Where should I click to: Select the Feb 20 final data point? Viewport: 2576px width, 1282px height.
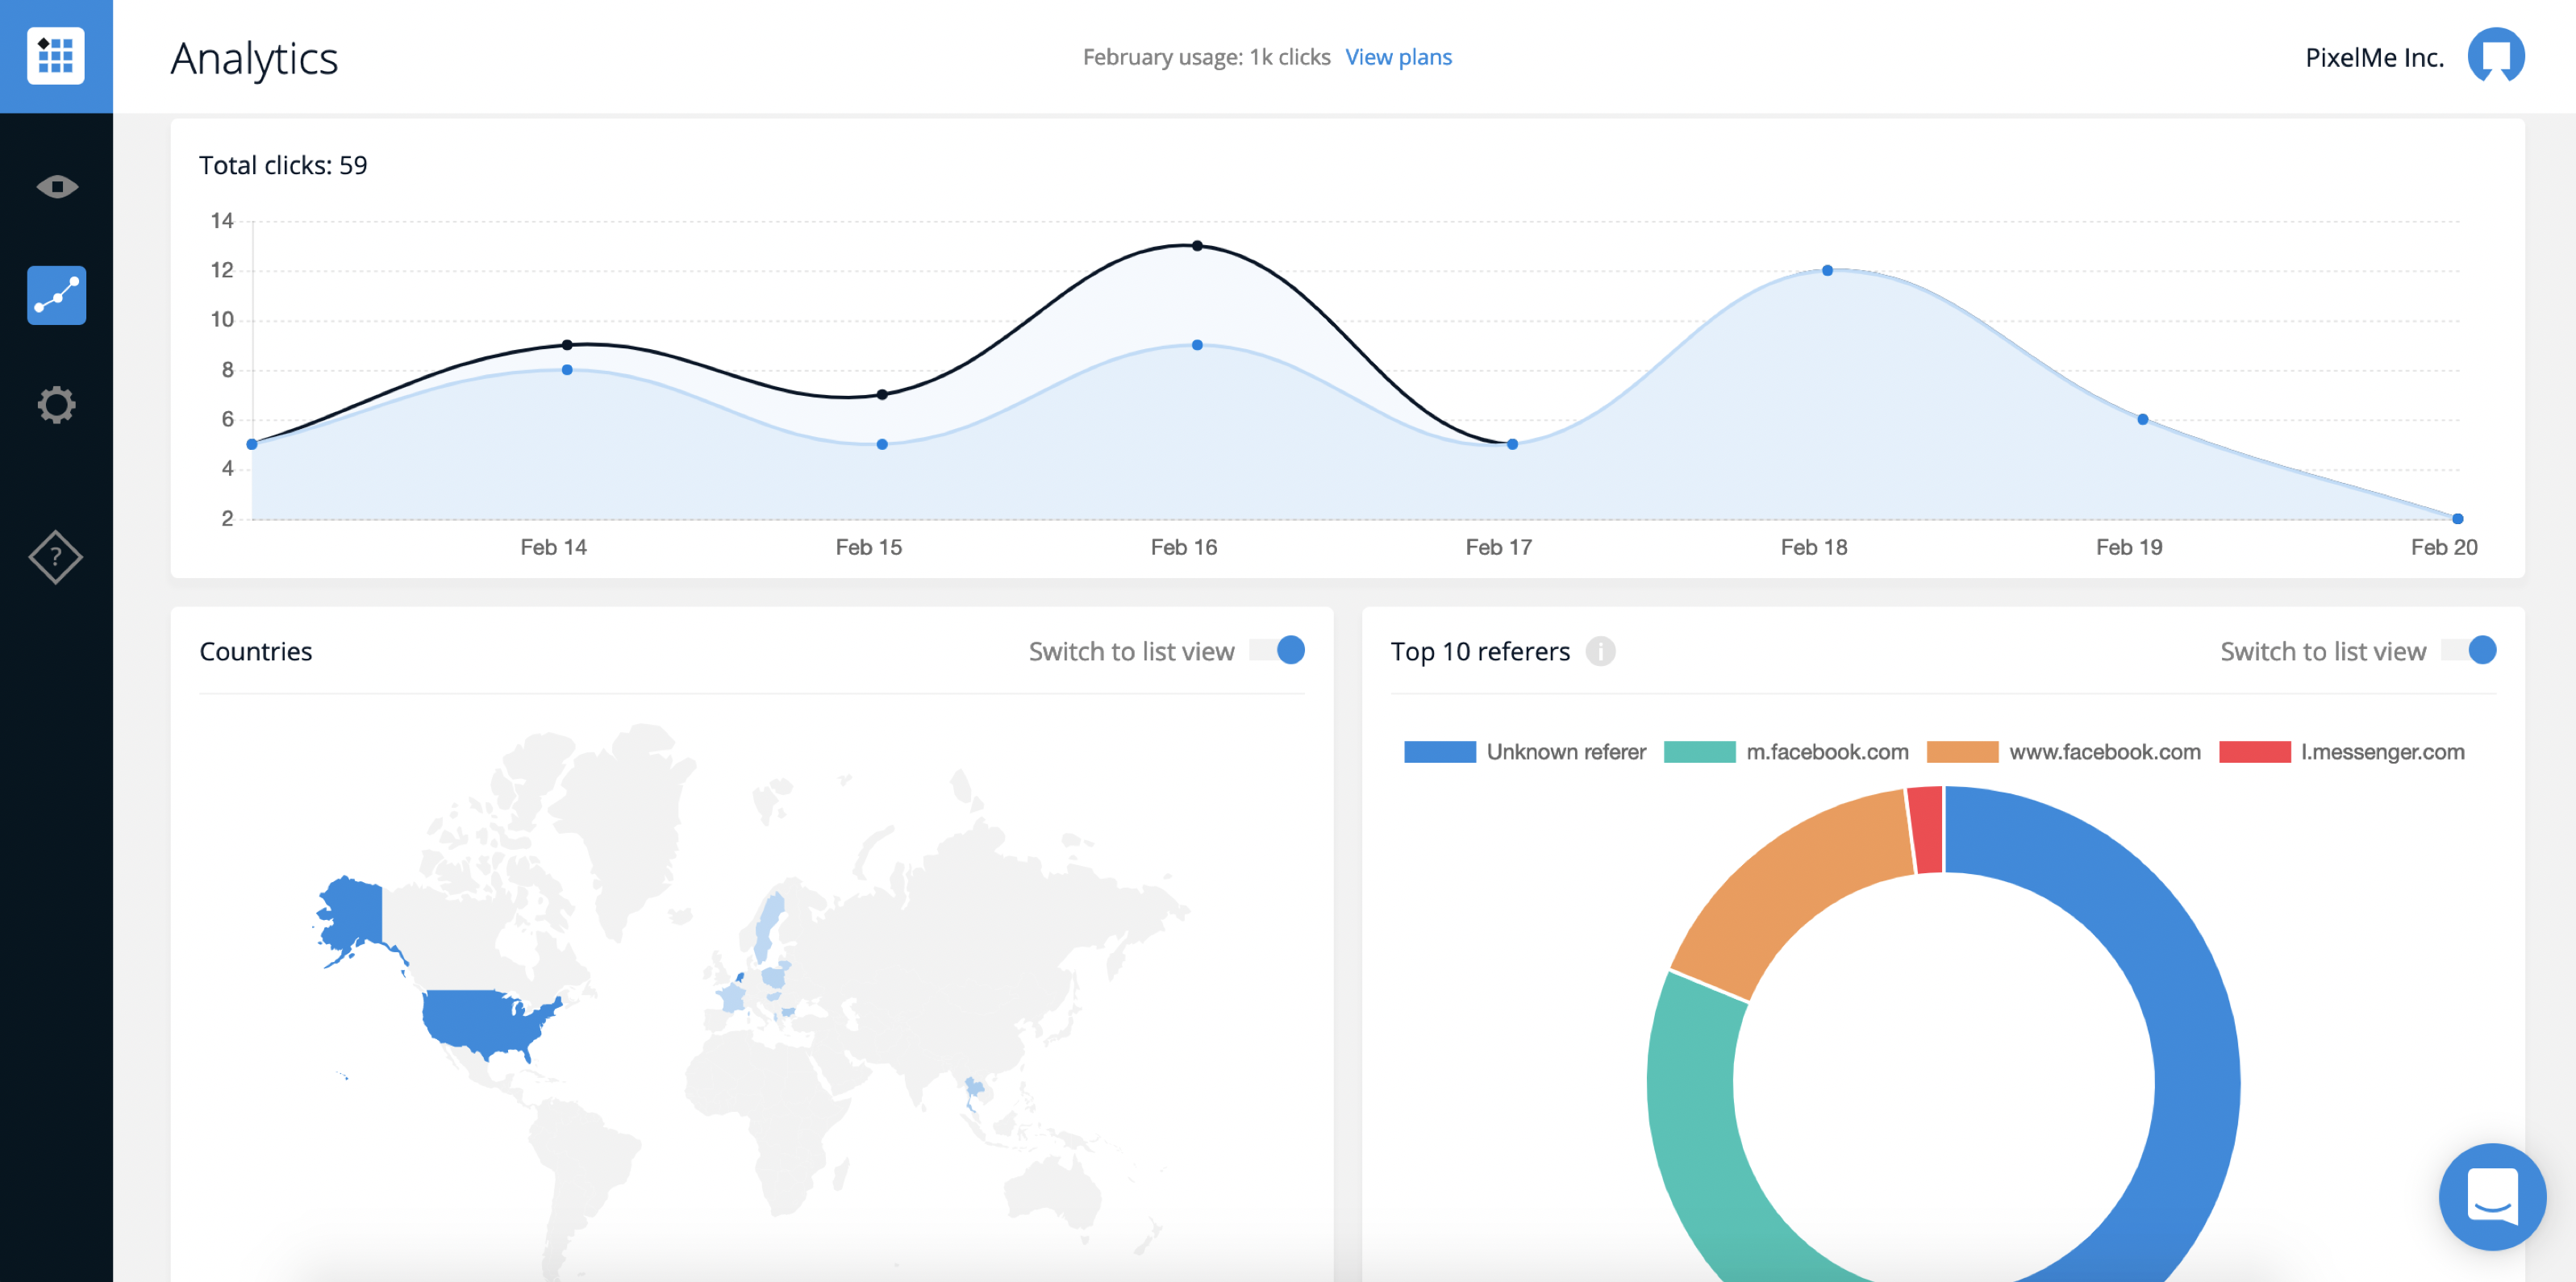click(x=2457, y=519)
